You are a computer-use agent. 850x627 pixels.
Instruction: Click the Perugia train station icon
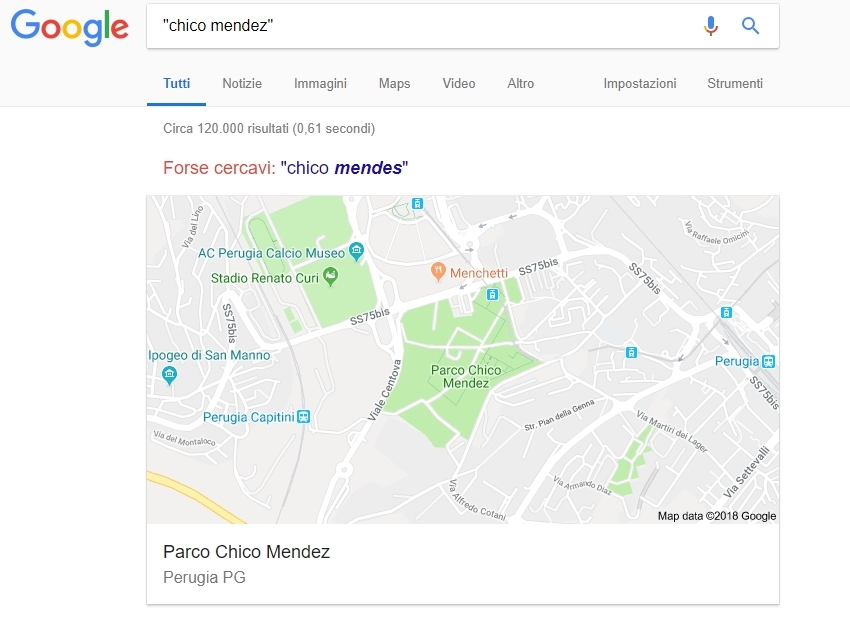click(x=768, y=361)
